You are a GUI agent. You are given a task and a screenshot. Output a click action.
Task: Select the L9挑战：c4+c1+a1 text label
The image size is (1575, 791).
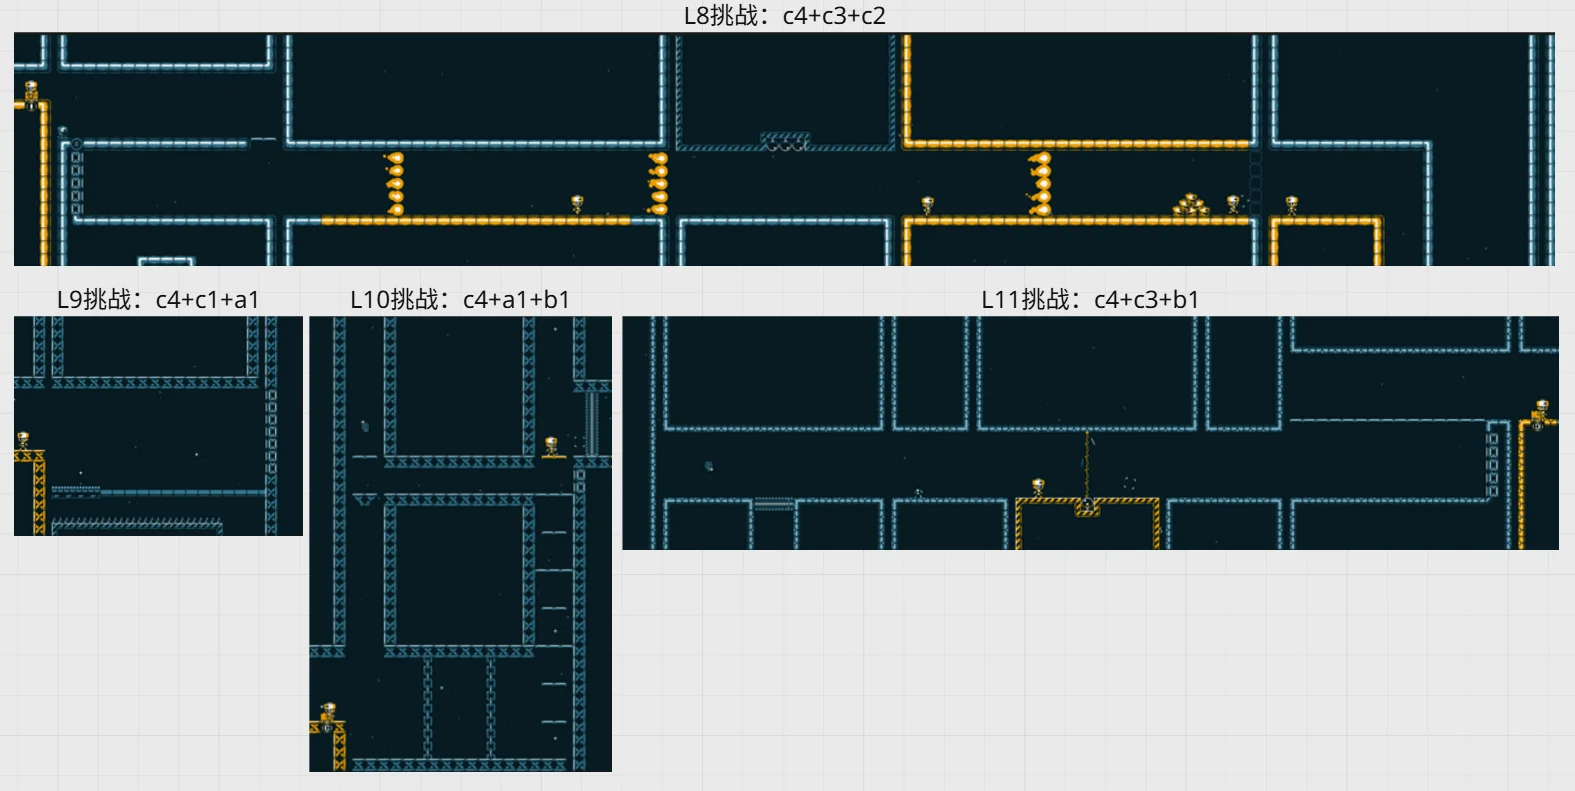coord(158,299)
